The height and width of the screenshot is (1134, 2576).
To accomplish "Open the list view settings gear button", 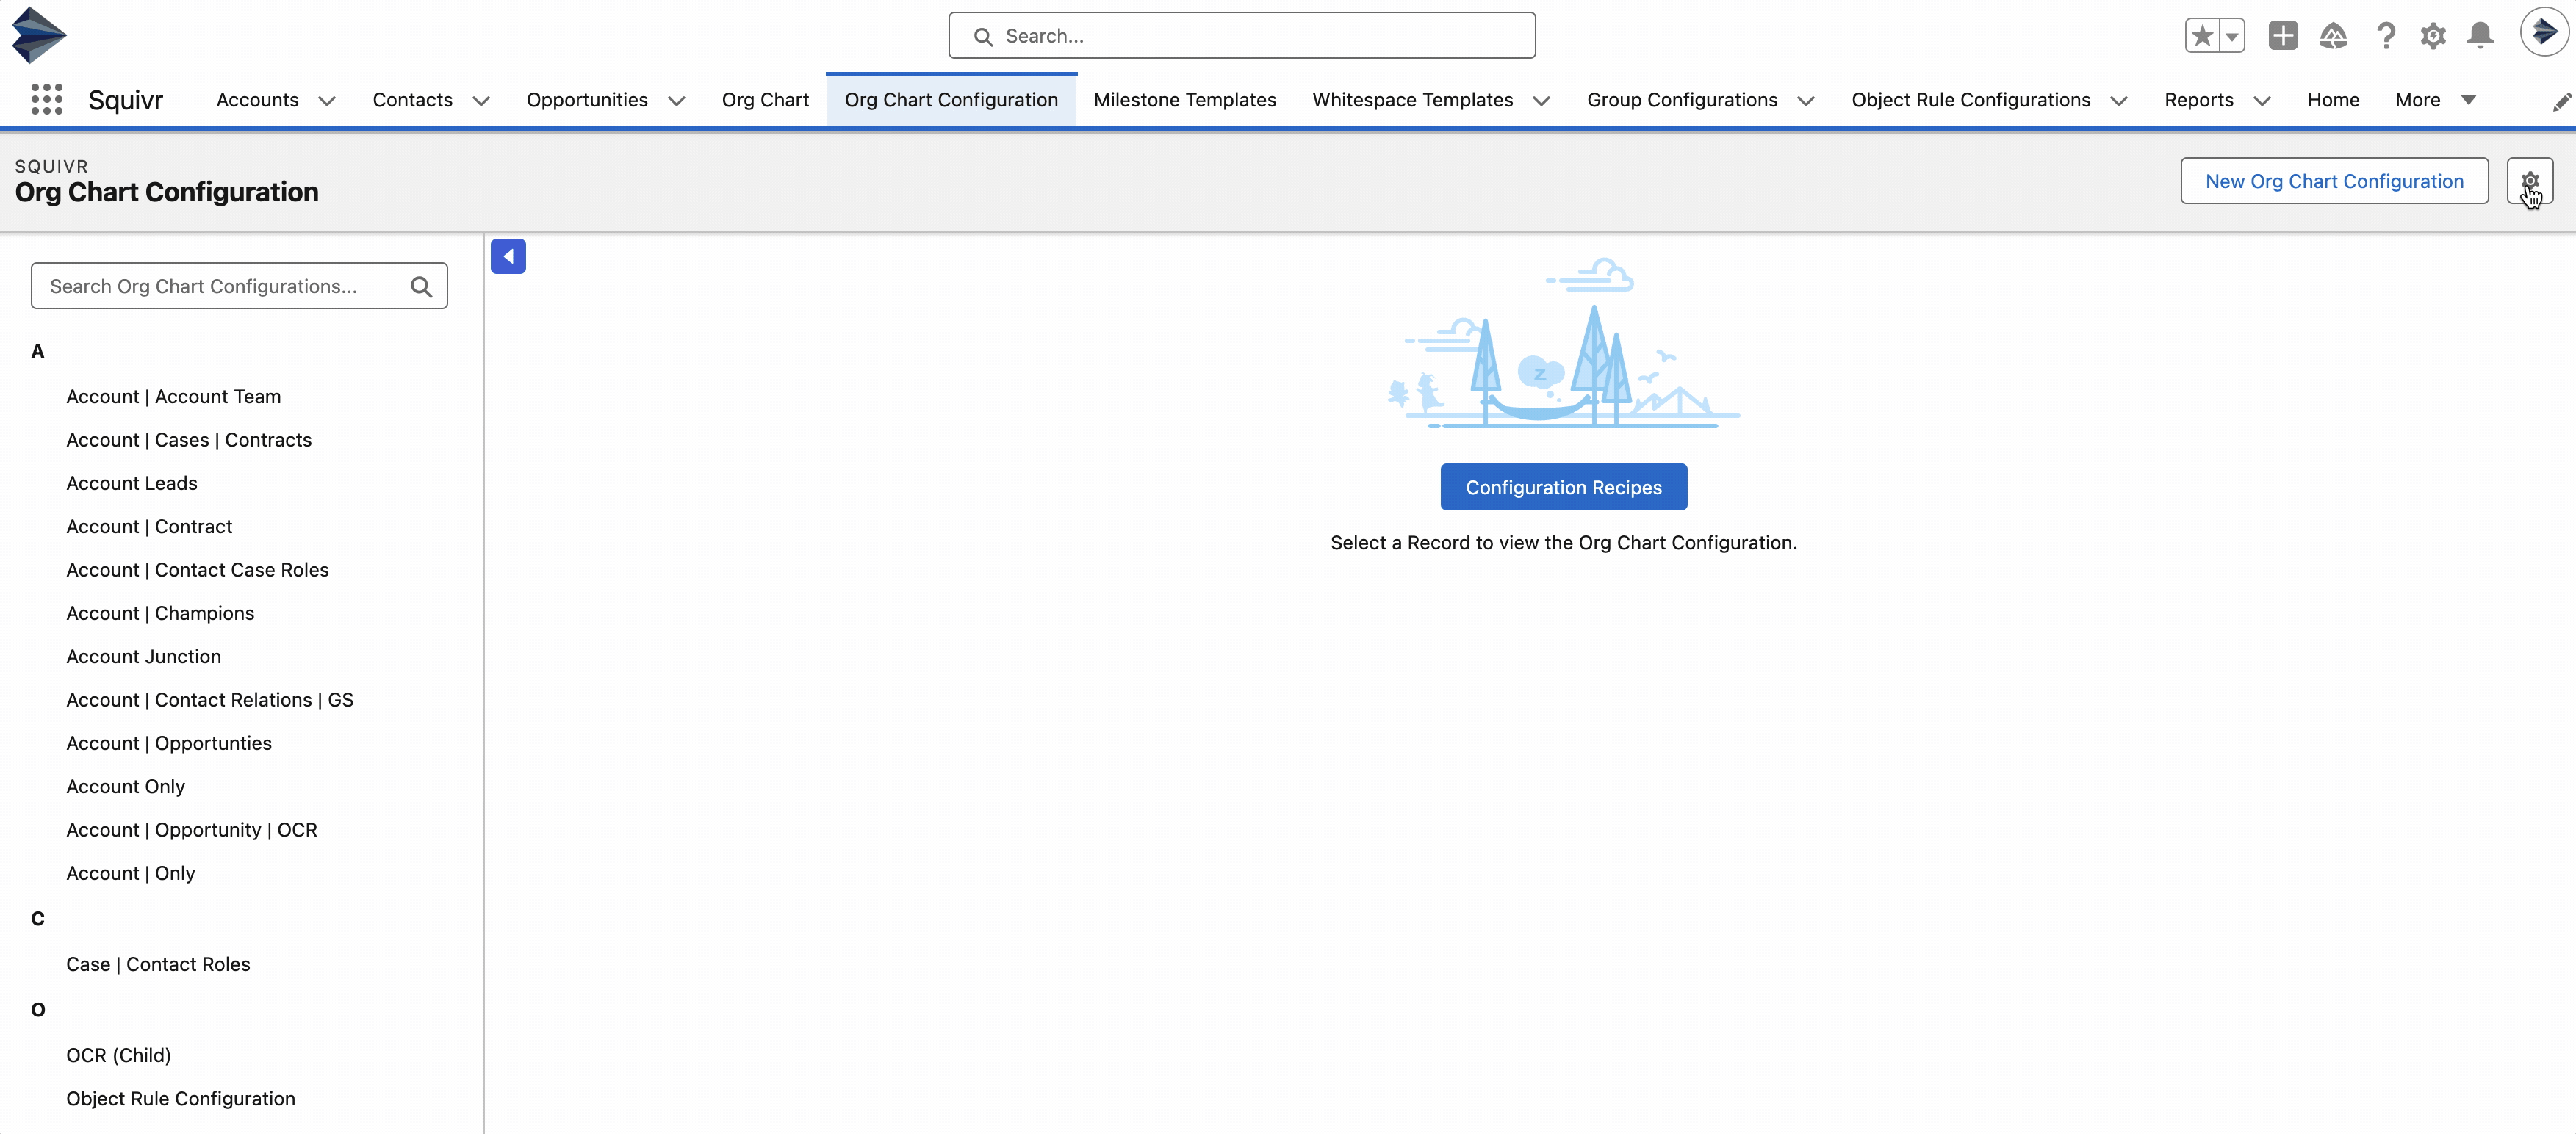I will pyautogui.click(x=2529, y=181).
